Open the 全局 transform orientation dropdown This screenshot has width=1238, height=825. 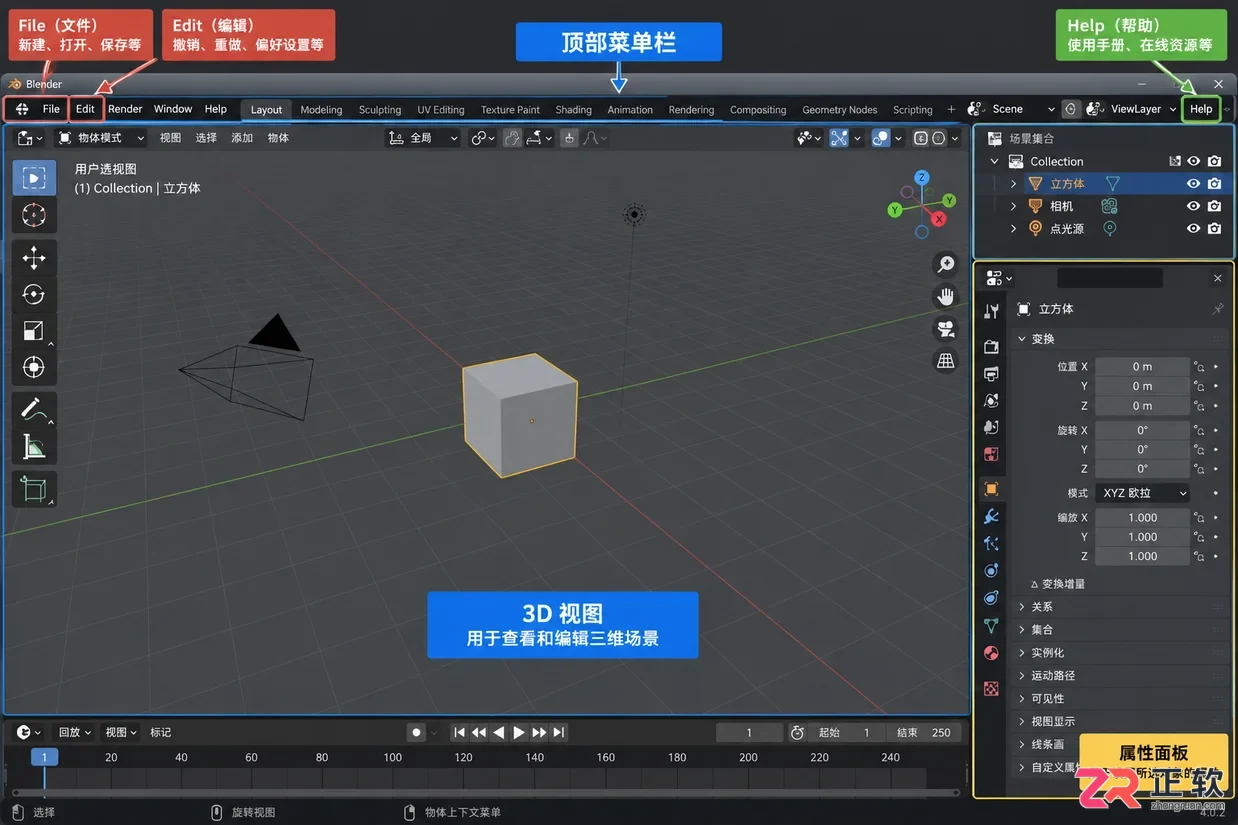(x=423, y=138)
